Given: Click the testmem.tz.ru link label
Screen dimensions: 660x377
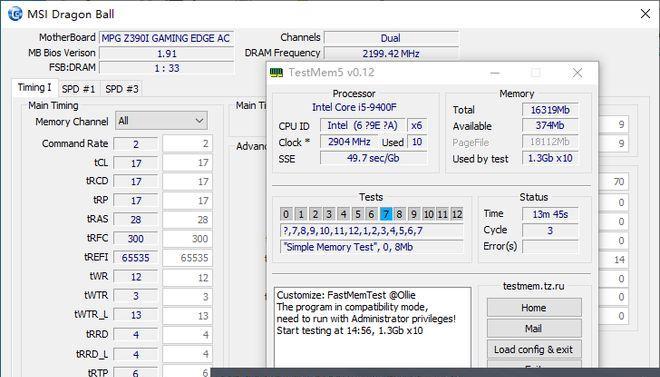Looking at the screenshot, I should click(534, 286).
